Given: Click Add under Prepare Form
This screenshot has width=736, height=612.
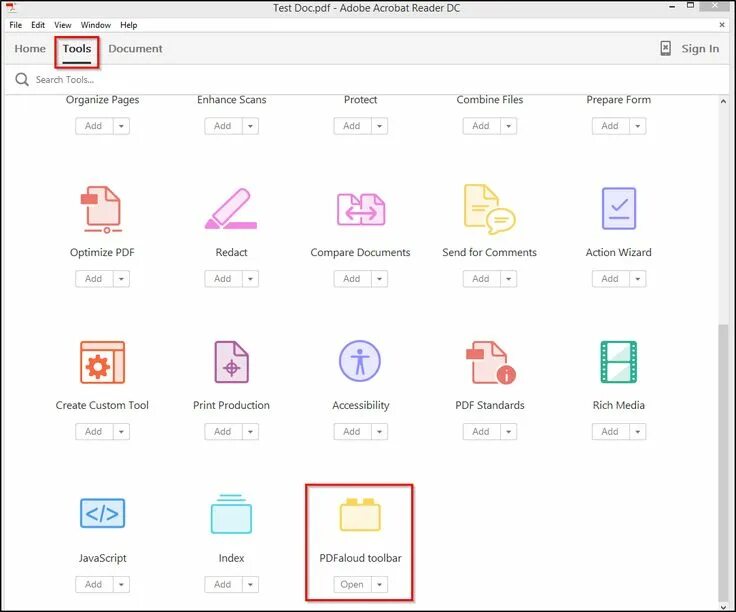Looking at the screenshot, I should coord(610,126).
